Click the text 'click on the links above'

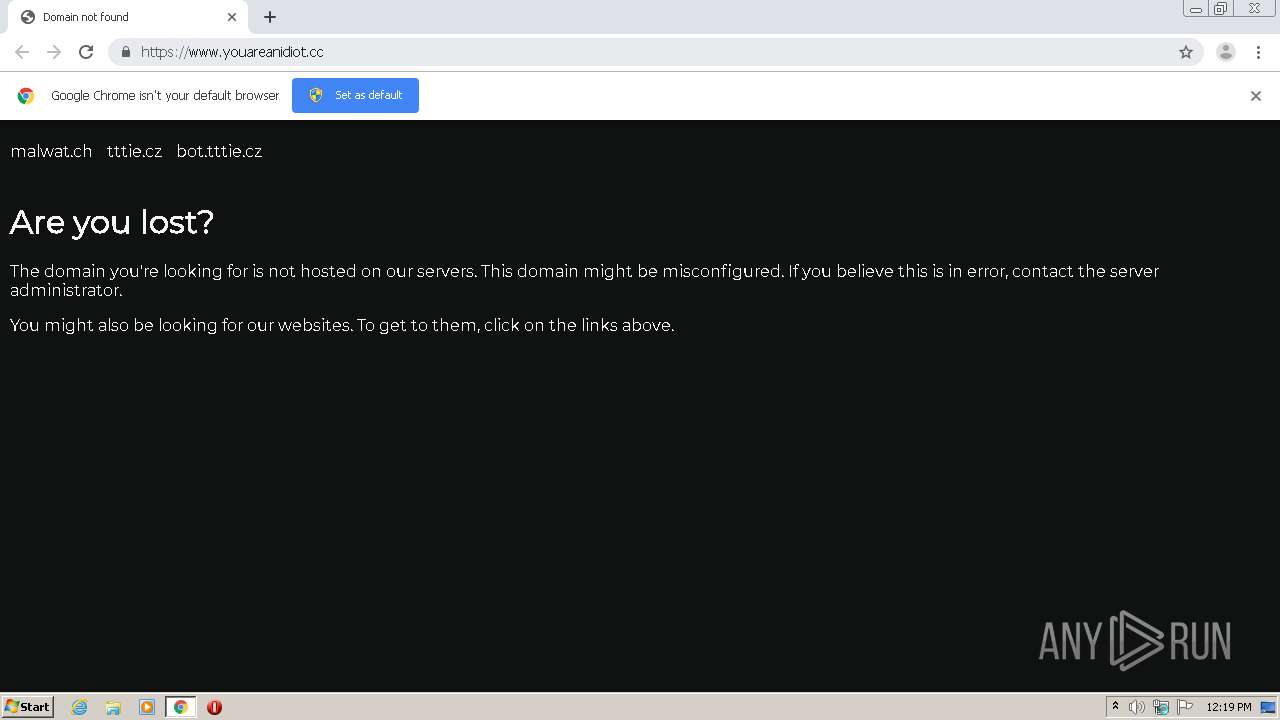coord(576,325)
